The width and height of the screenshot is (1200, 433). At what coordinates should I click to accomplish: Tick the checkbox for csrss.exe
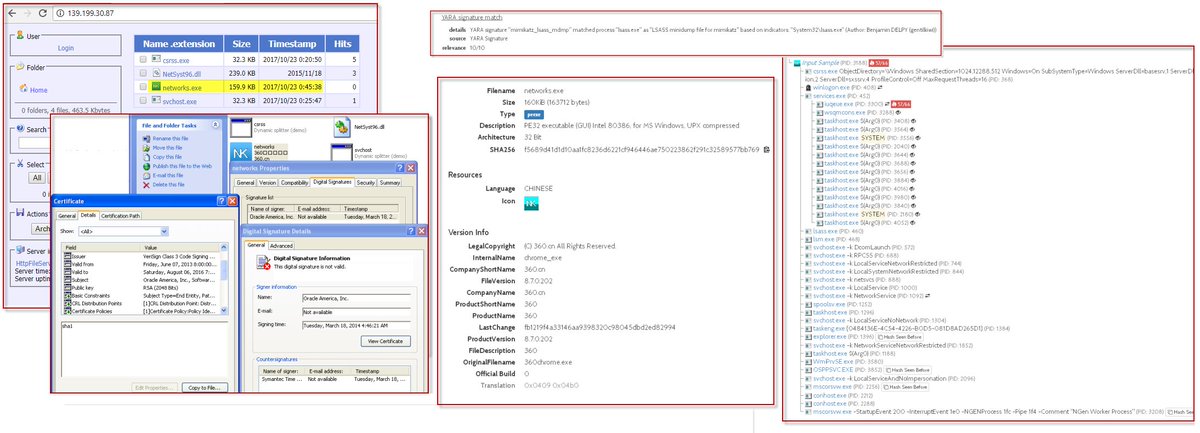tap(143, 60)
